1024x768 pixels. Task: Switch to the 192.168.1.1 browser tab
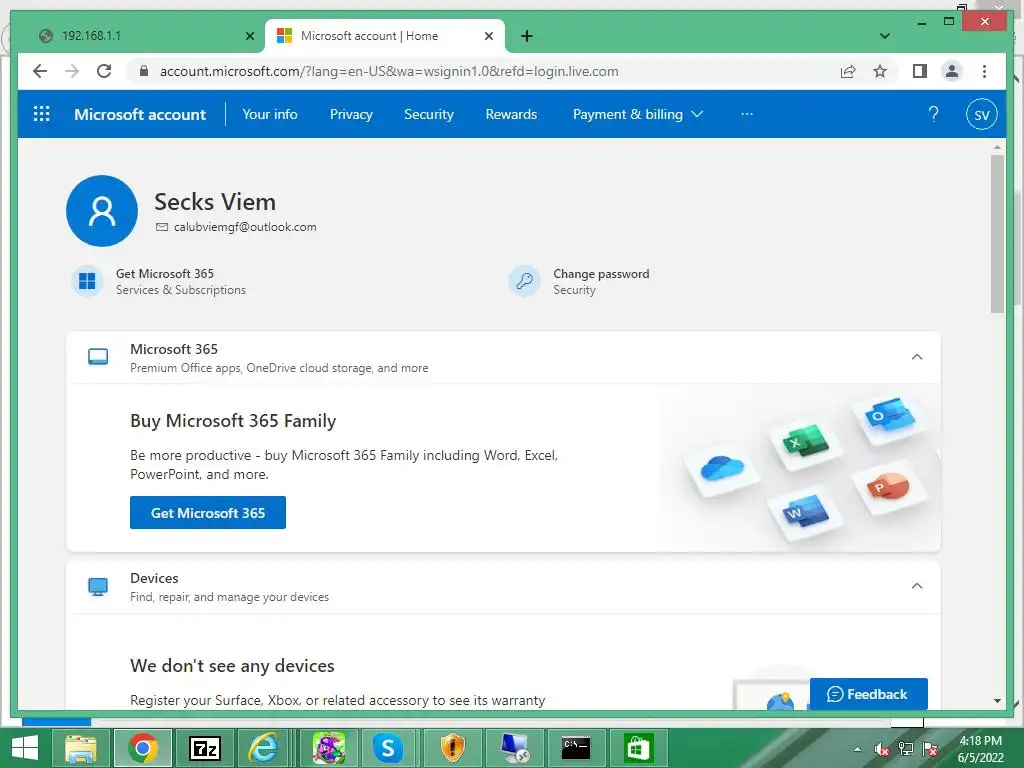point(140,36)
